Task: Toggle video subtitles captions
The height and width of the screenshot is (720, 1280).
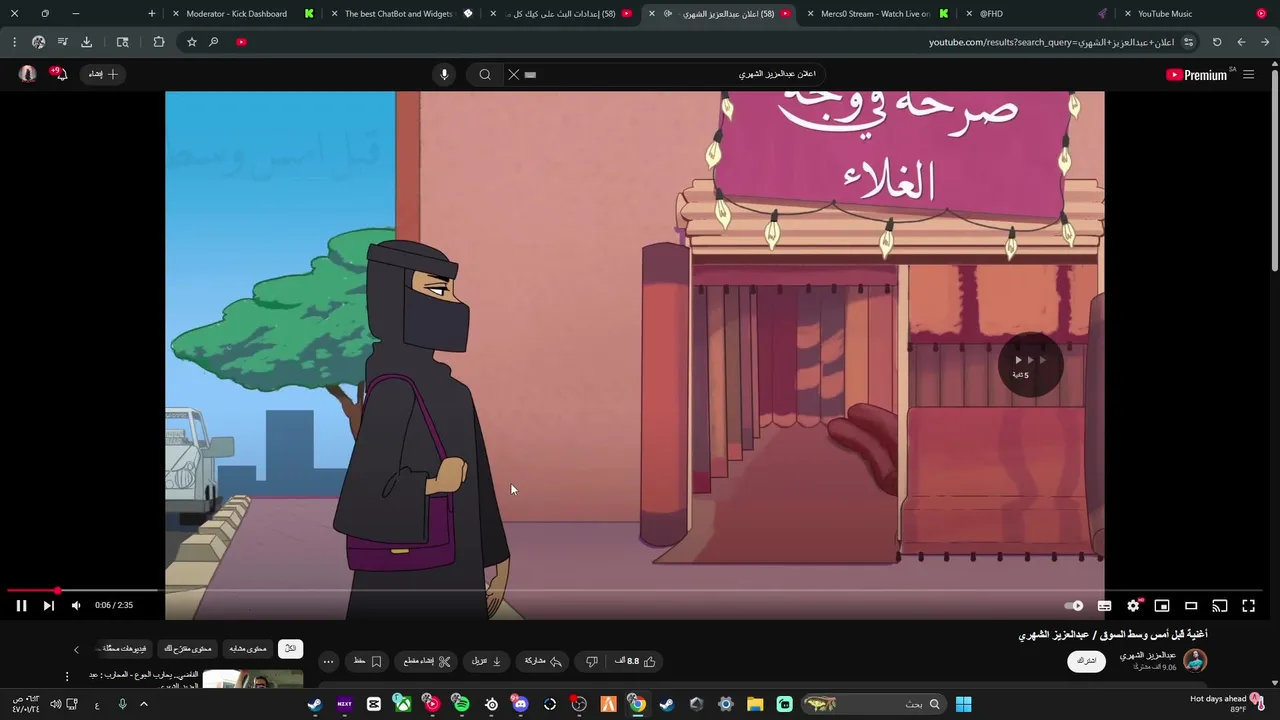Action: point(1104,605)
